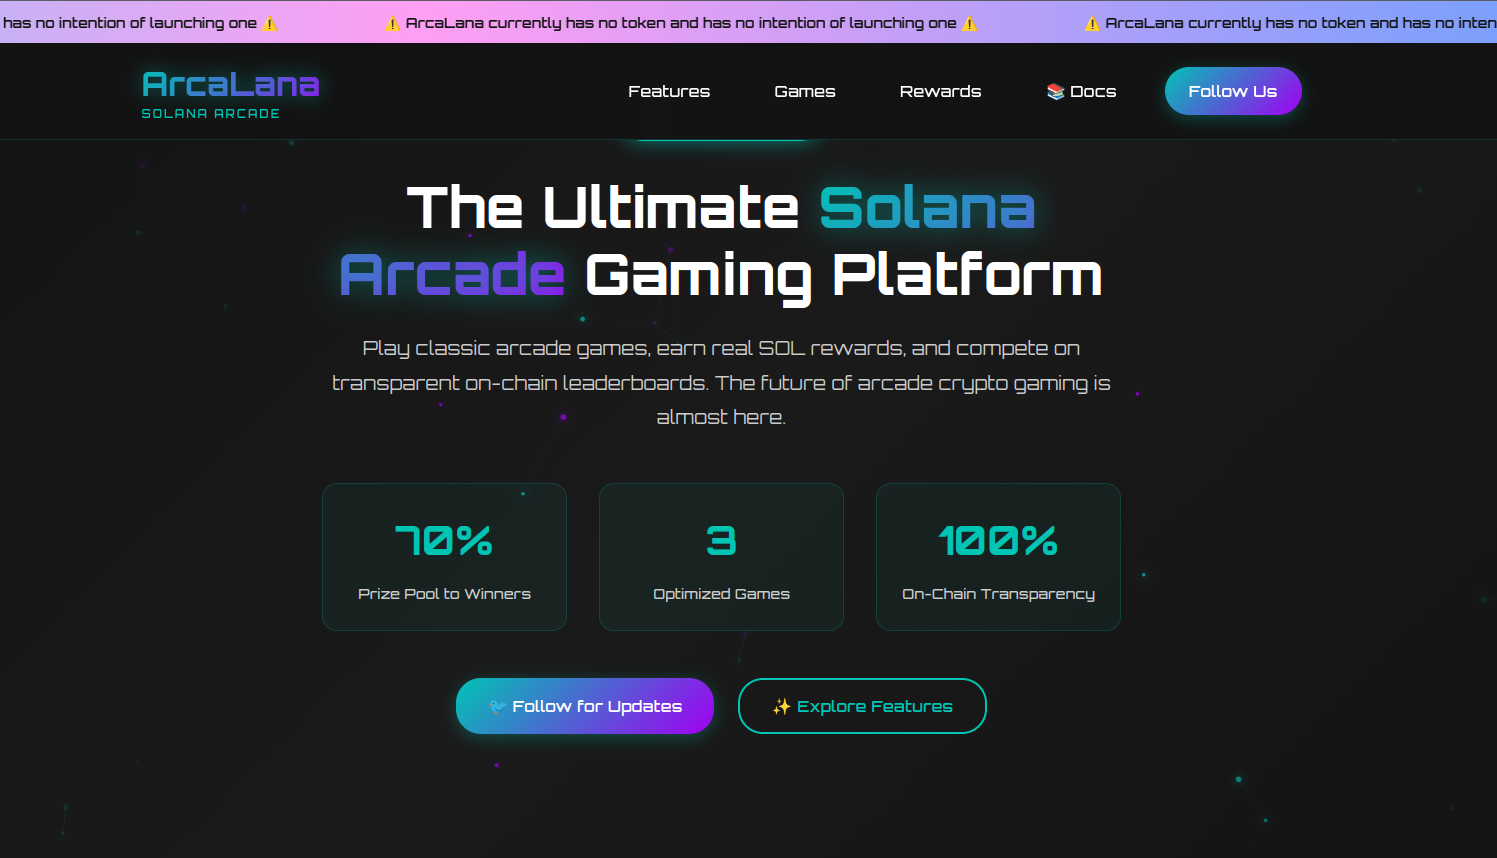Open the Games nav item

[805, 91]
